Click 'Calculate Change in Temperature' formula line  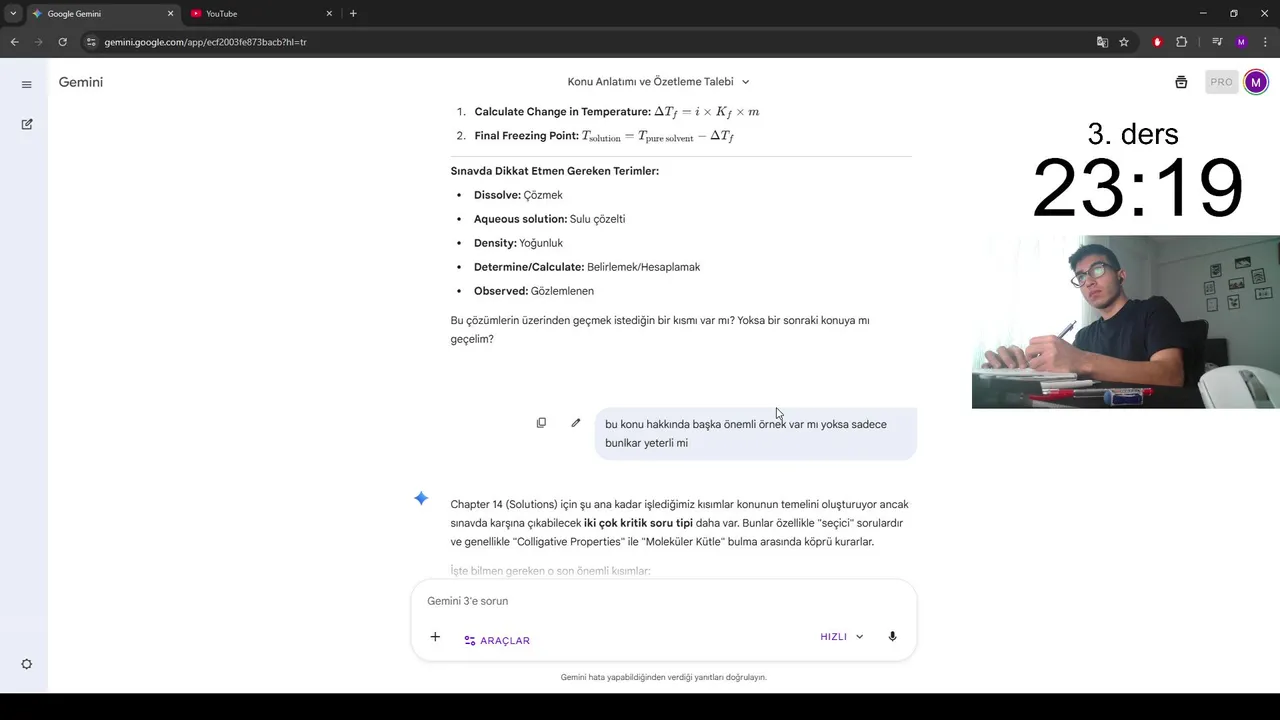(x=617, y=112)
